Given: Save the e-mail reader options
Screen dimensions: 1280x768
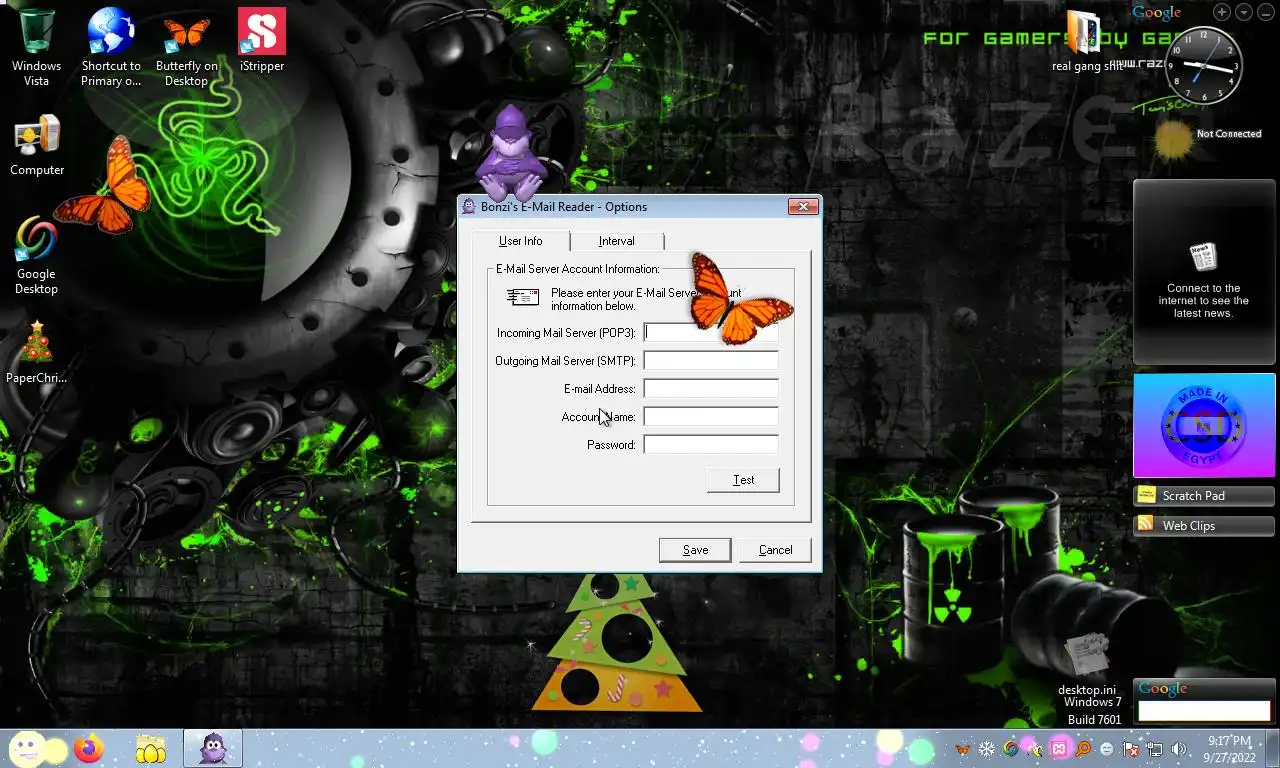Looking at the screenshot, I should tap(695, 550).
